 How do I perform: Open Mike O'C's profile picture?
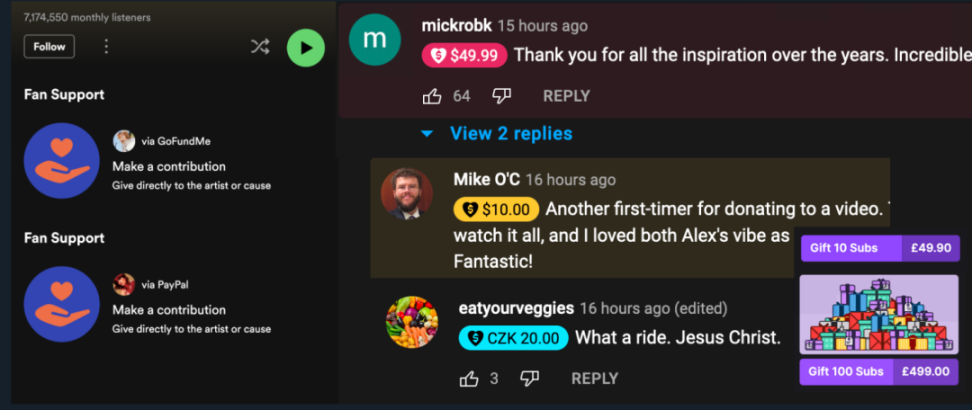tap(407, 194)
